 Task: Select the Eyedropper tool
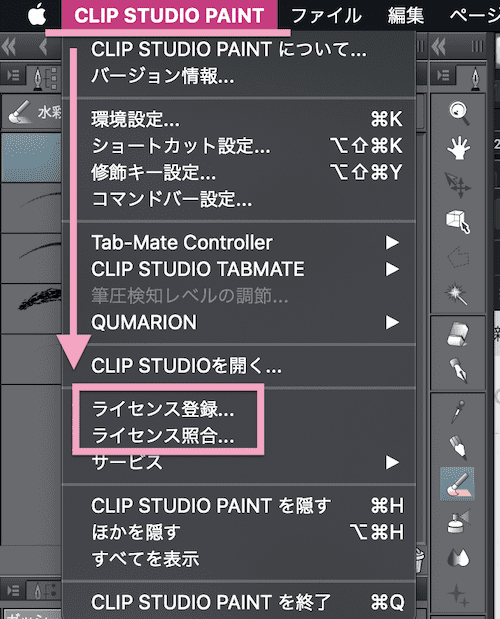pyautogui.click(x=458, y=411)
